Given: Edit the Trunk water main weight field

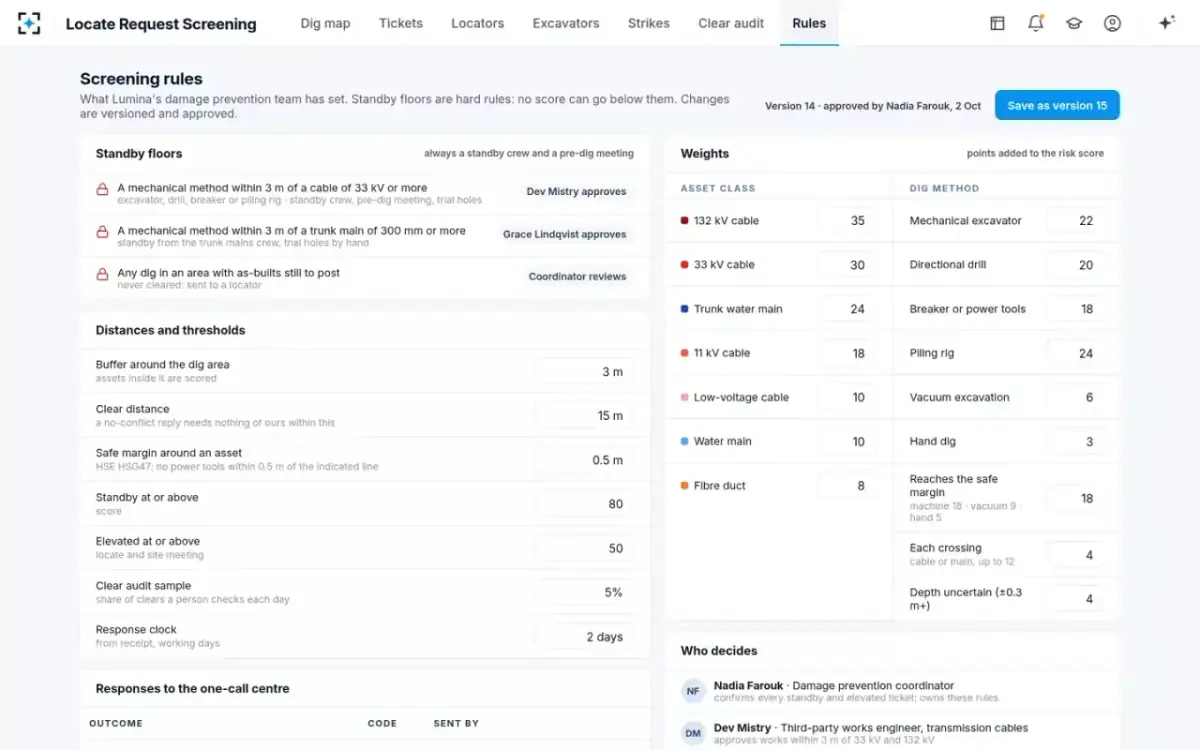Looking at the screenshot, I should [x=847, y=309].
